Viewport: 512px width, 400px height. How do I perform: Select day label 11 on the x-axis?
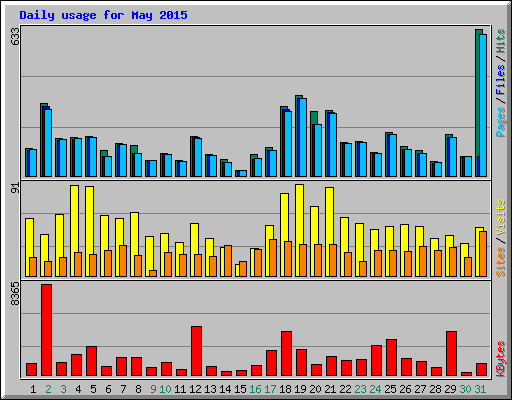point(180,389)
